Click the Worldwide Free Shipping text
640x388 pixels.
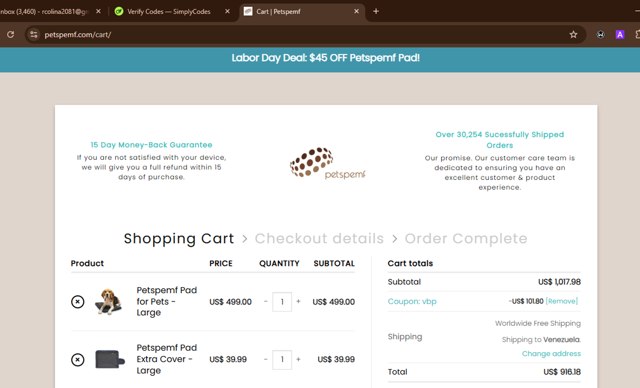click(538, 323)
